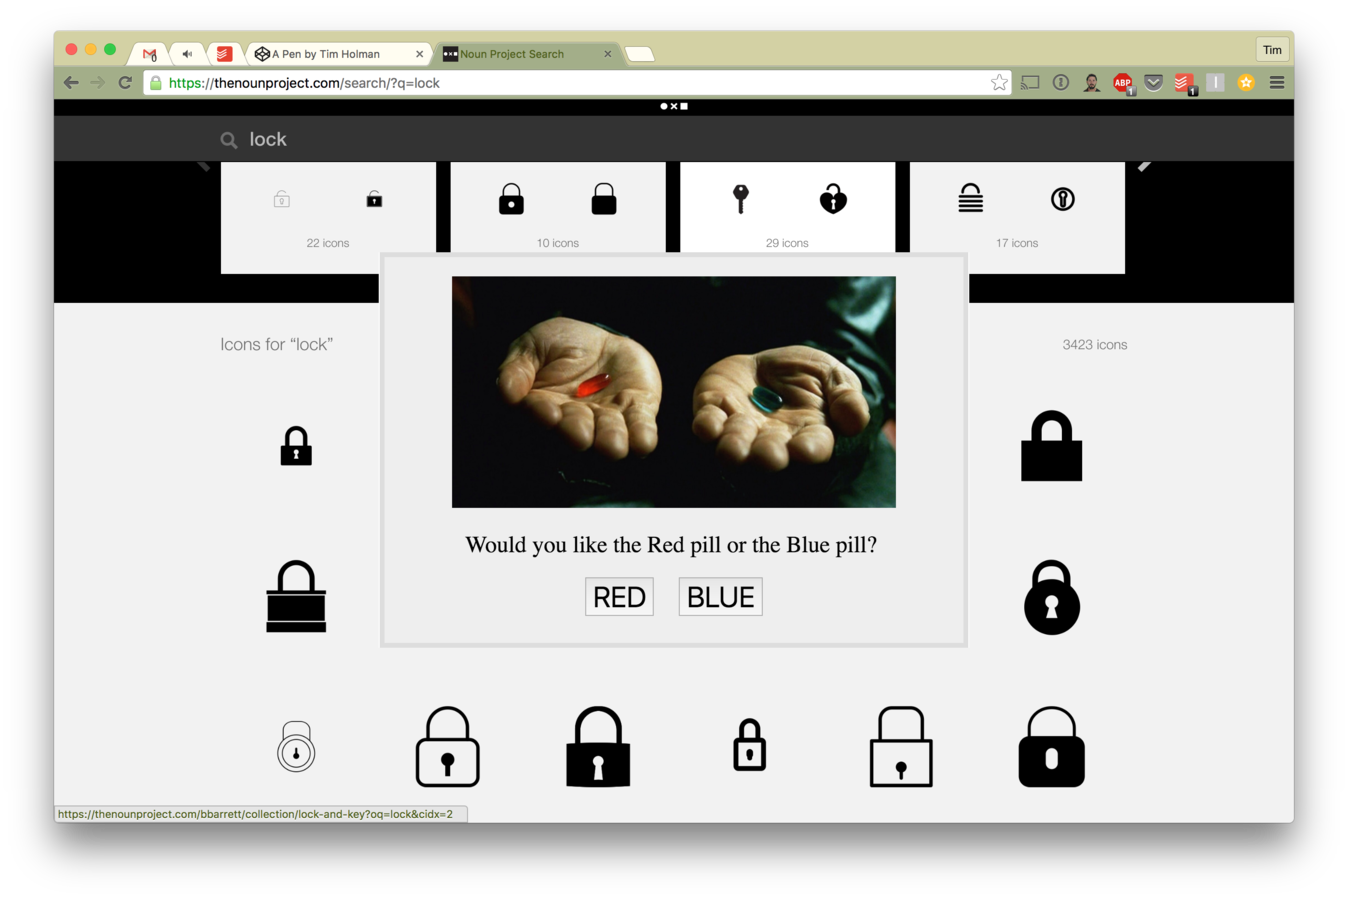The height and width of the screenshot is (900, 1348).
Task: Choose the BLUE pill button
Action: [x=720, y=597]
